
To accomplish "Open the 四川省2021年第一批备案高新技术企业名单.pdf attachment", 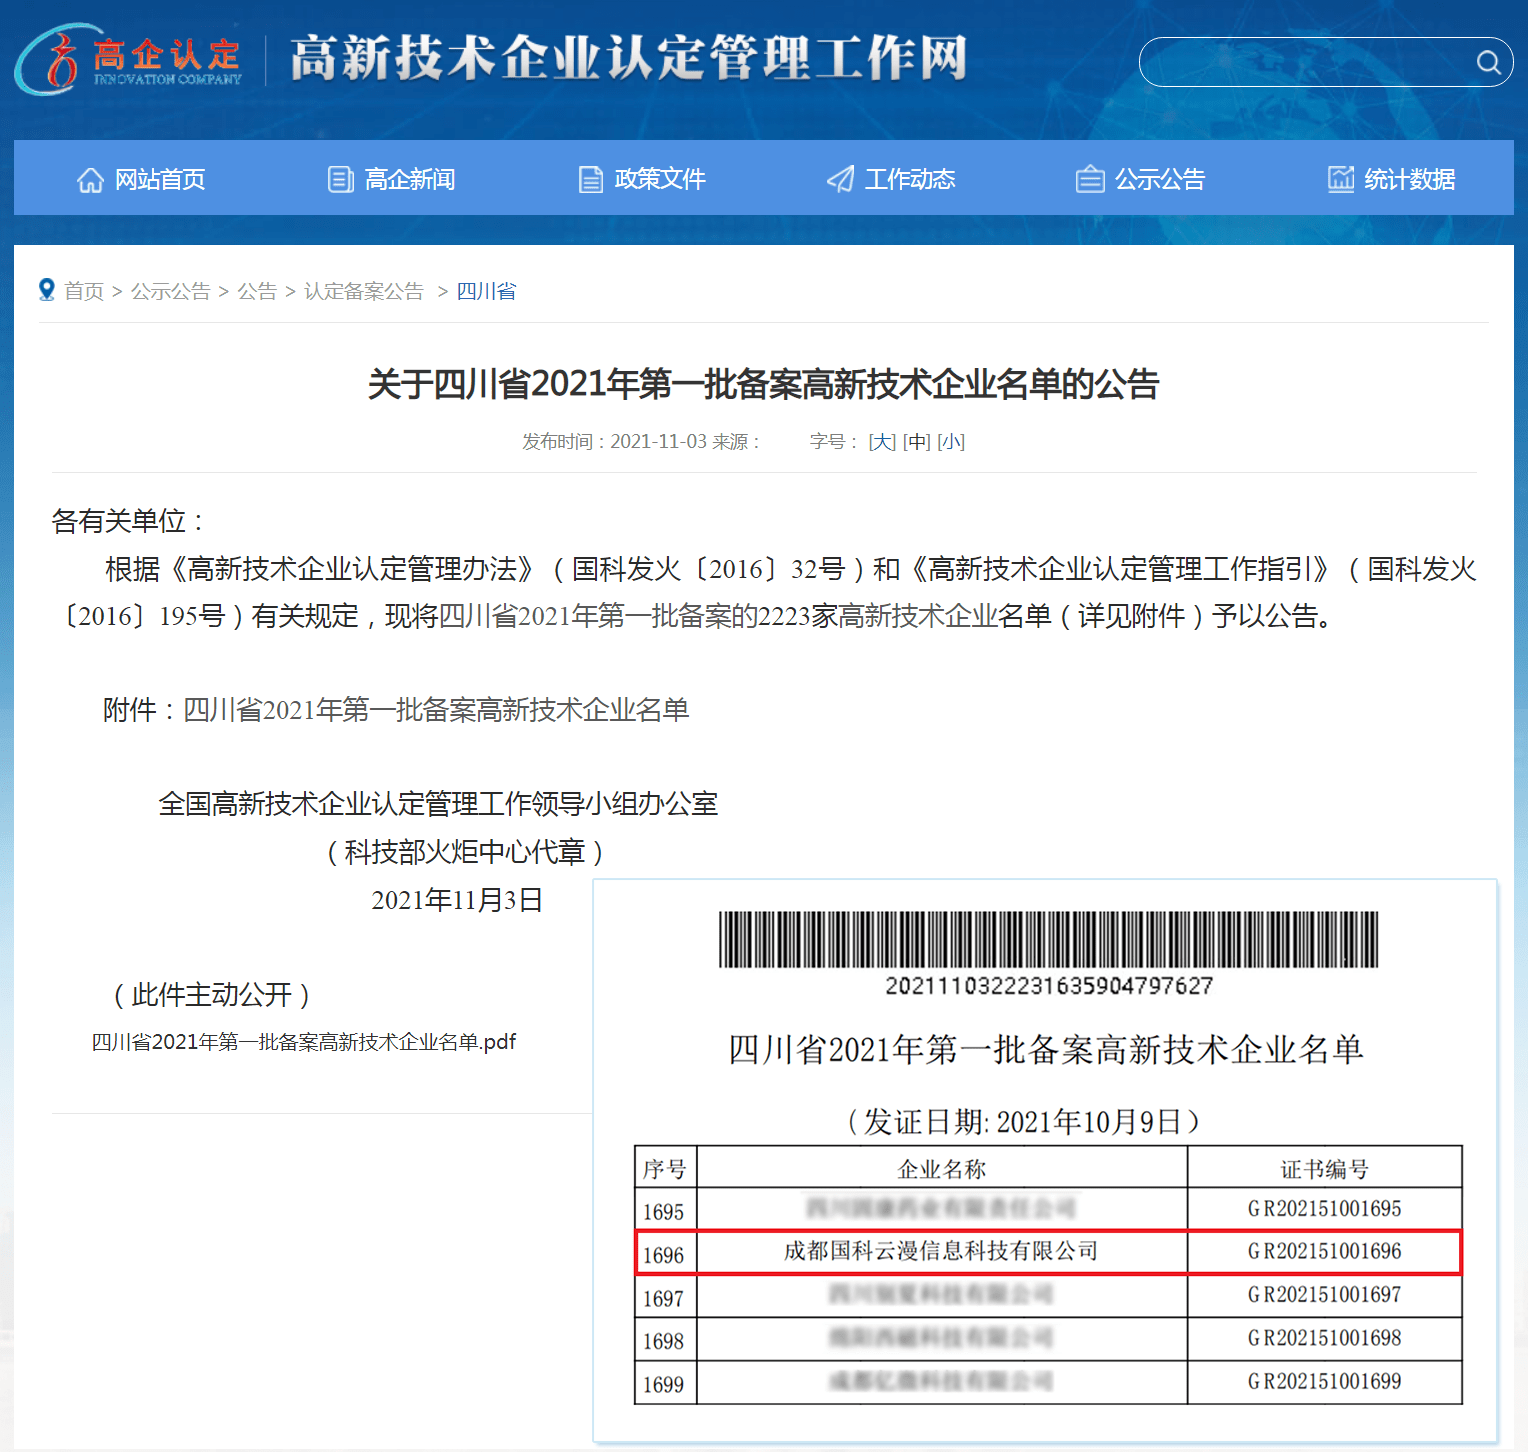I will point(304,1042).
